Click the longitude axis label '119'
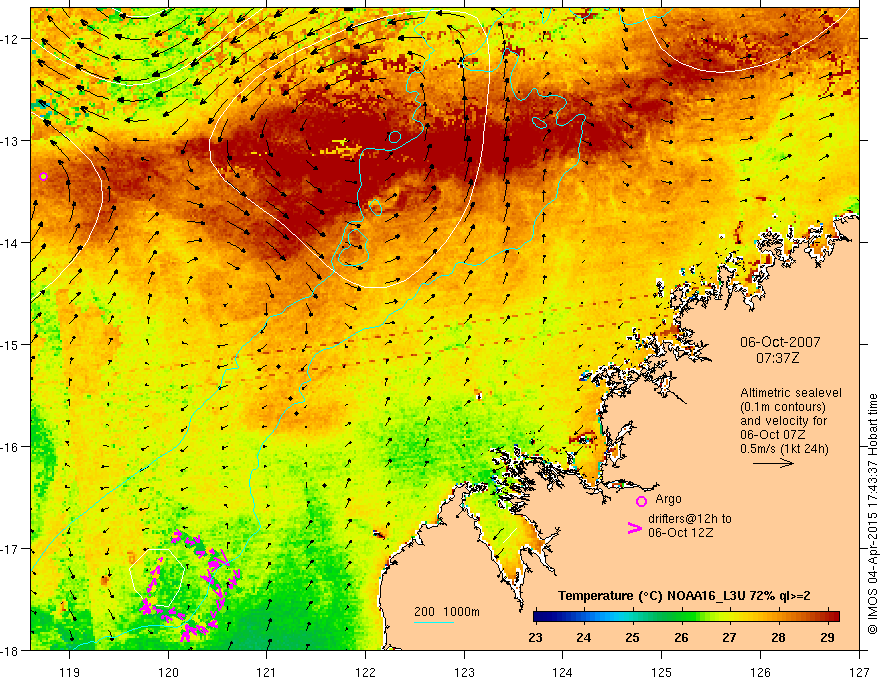Viewport: 880px width, 680px height. click(70, 672)
